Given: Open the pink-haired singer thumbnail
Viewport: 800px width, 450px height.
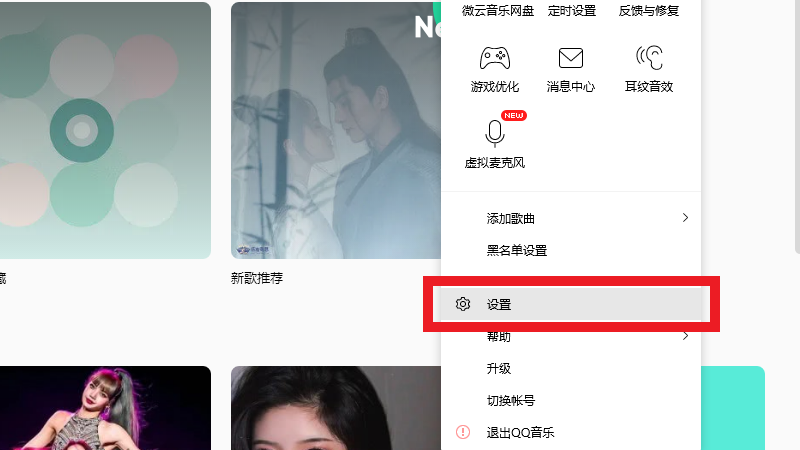Looking at the screenshot, I should click(105, 408).
